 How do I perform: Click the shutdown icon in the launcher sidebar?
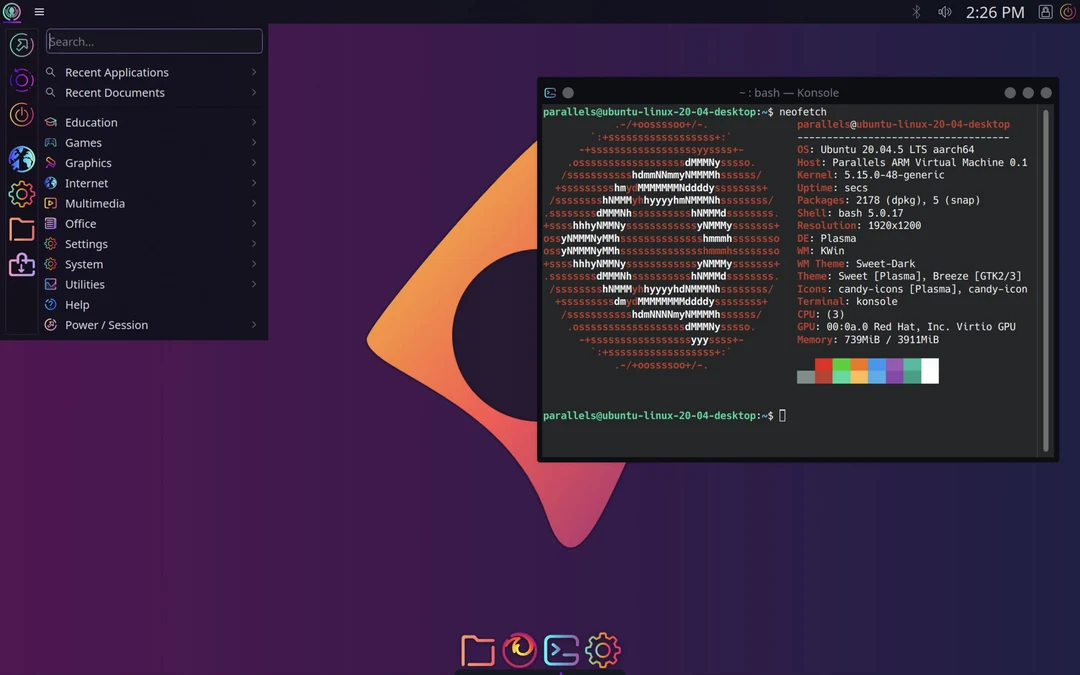[x=20, y=114]
